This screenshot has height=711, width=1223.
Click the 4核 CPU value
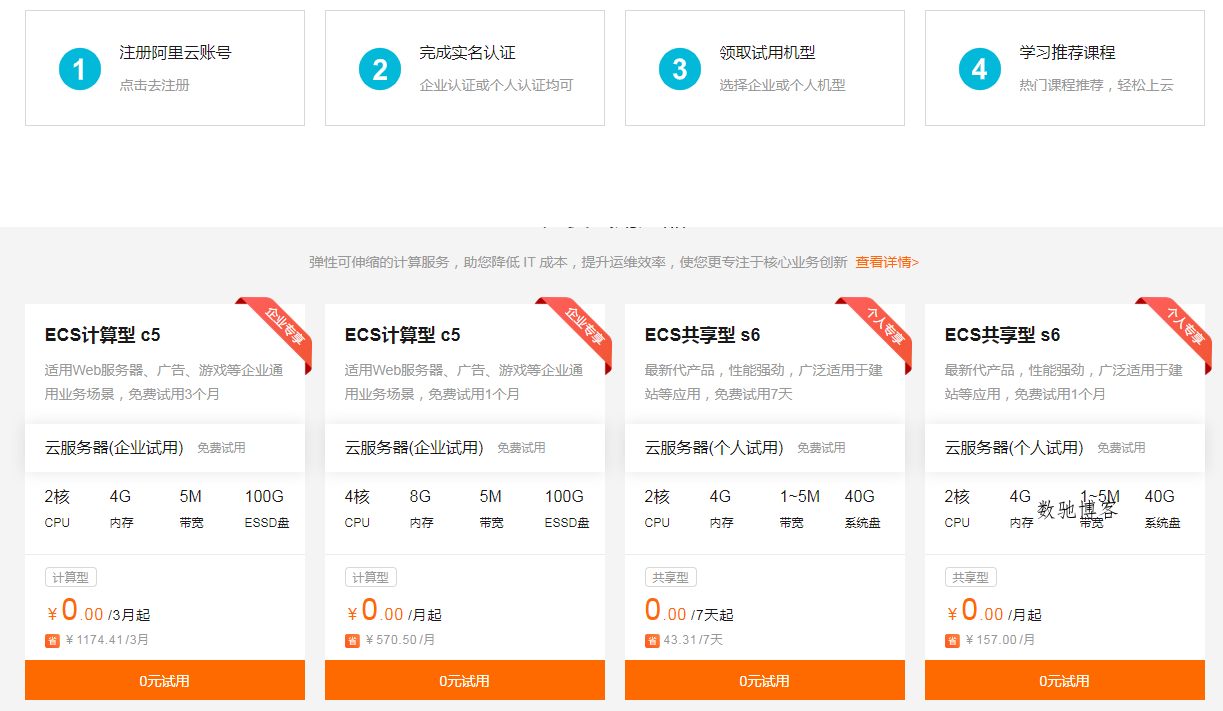click(357, 496)
